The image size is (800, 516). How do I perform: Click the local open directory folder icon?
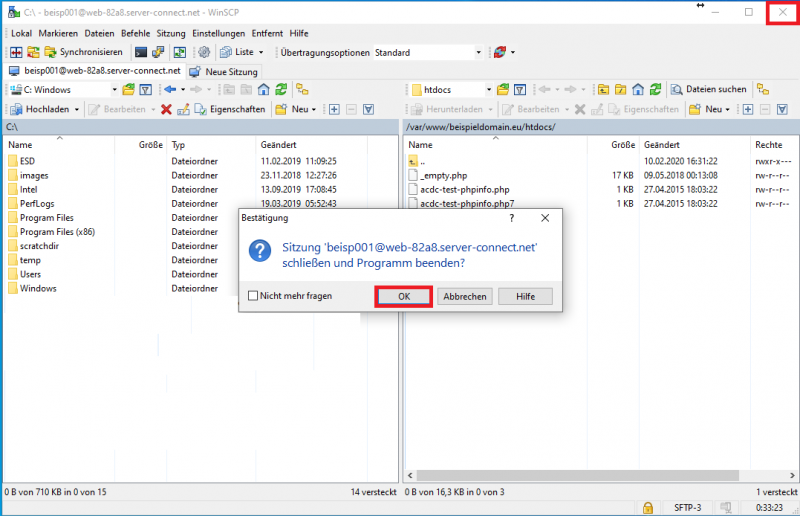click(x=129, y=90)
